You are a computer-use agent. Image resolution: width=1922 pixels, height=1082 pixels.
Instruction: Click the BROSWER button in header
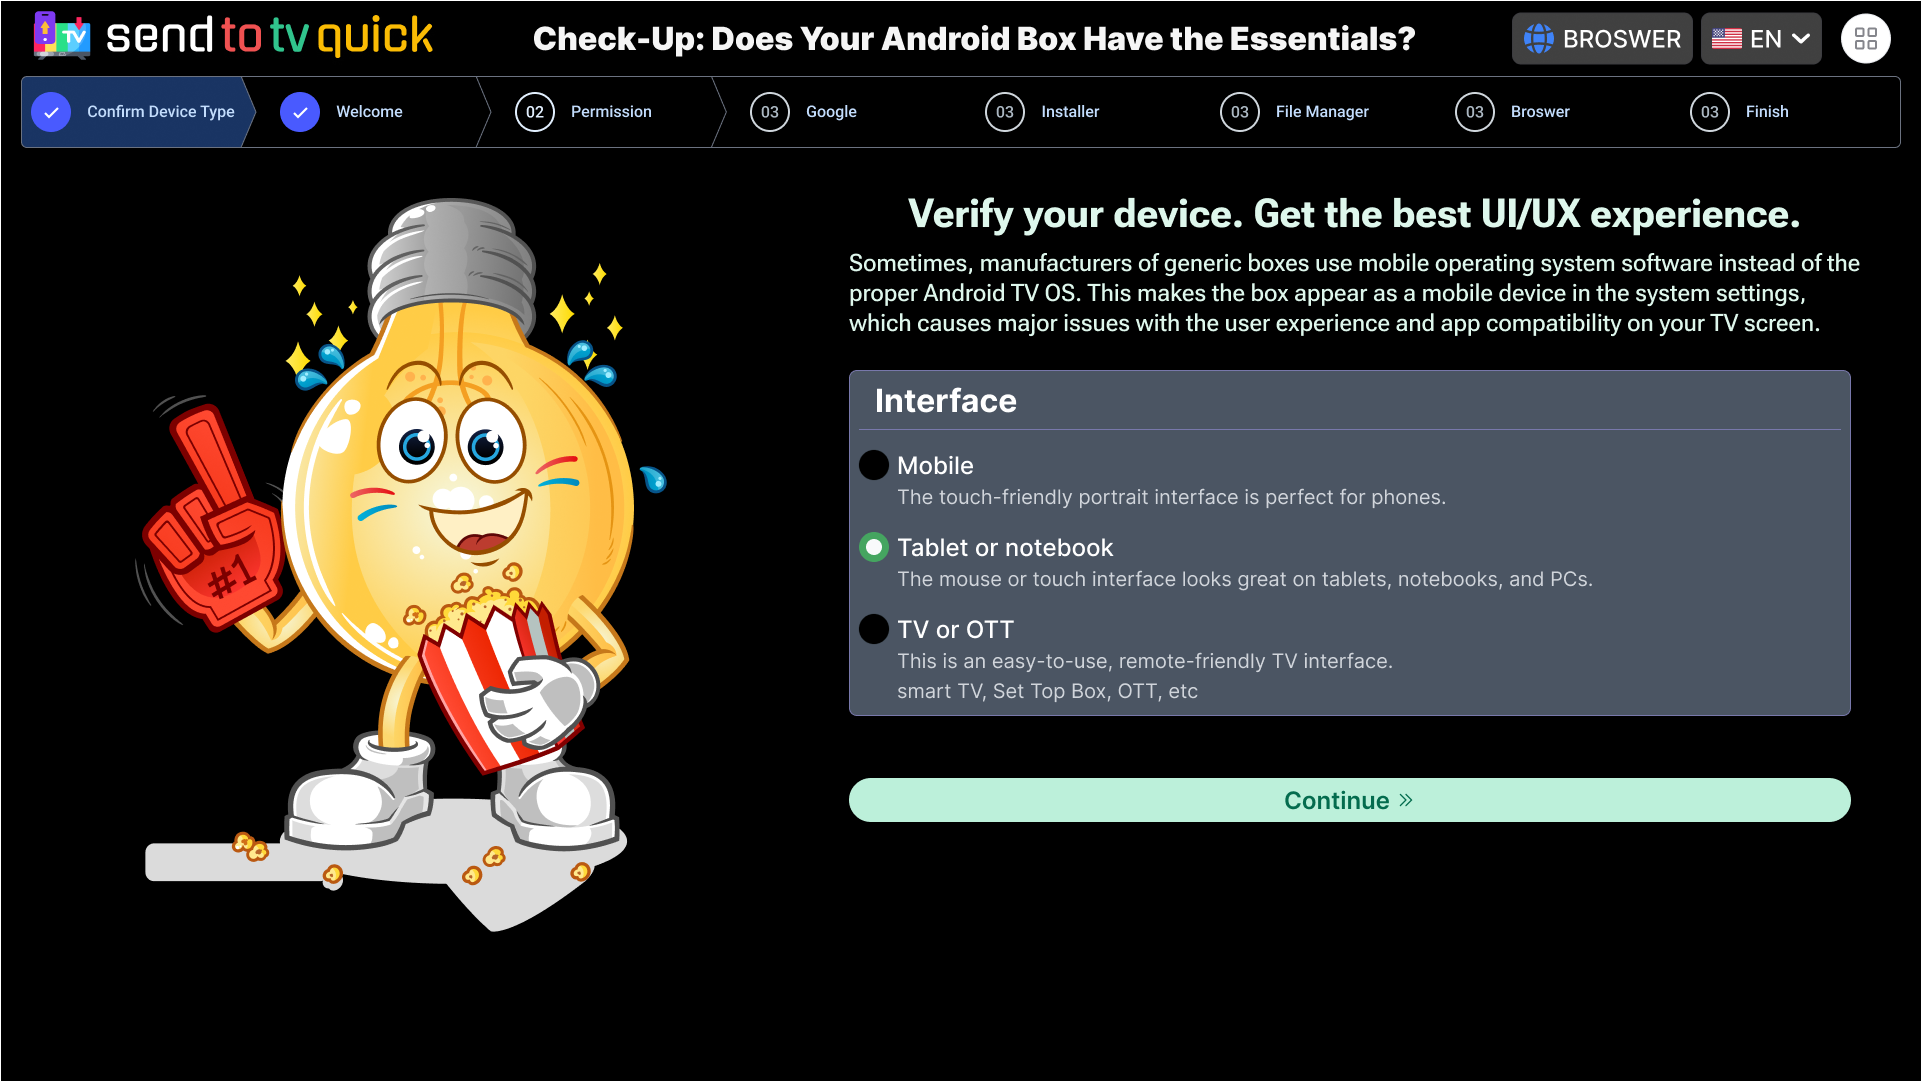[x=1602, y=39]
